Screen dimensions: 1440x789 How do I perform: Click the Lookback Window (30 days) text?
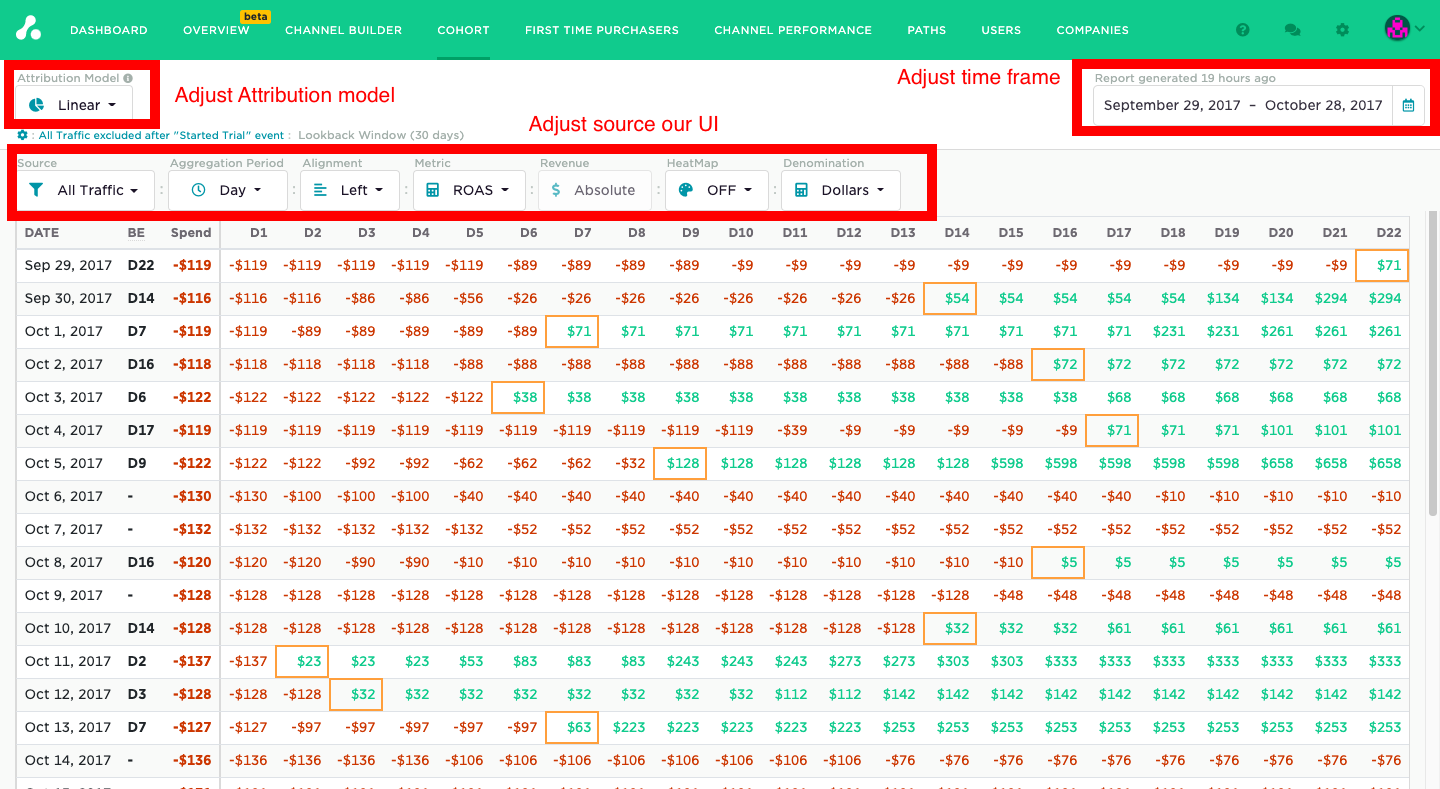381,135
